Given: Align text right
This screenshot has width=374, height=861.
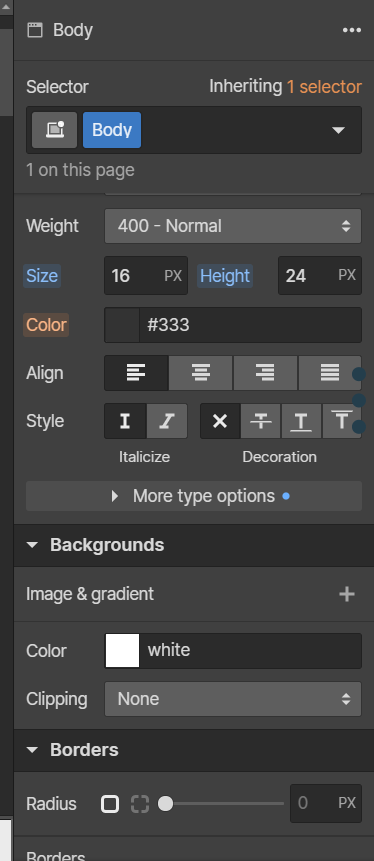Looking at the screenshot, I should tap(265, 373).
